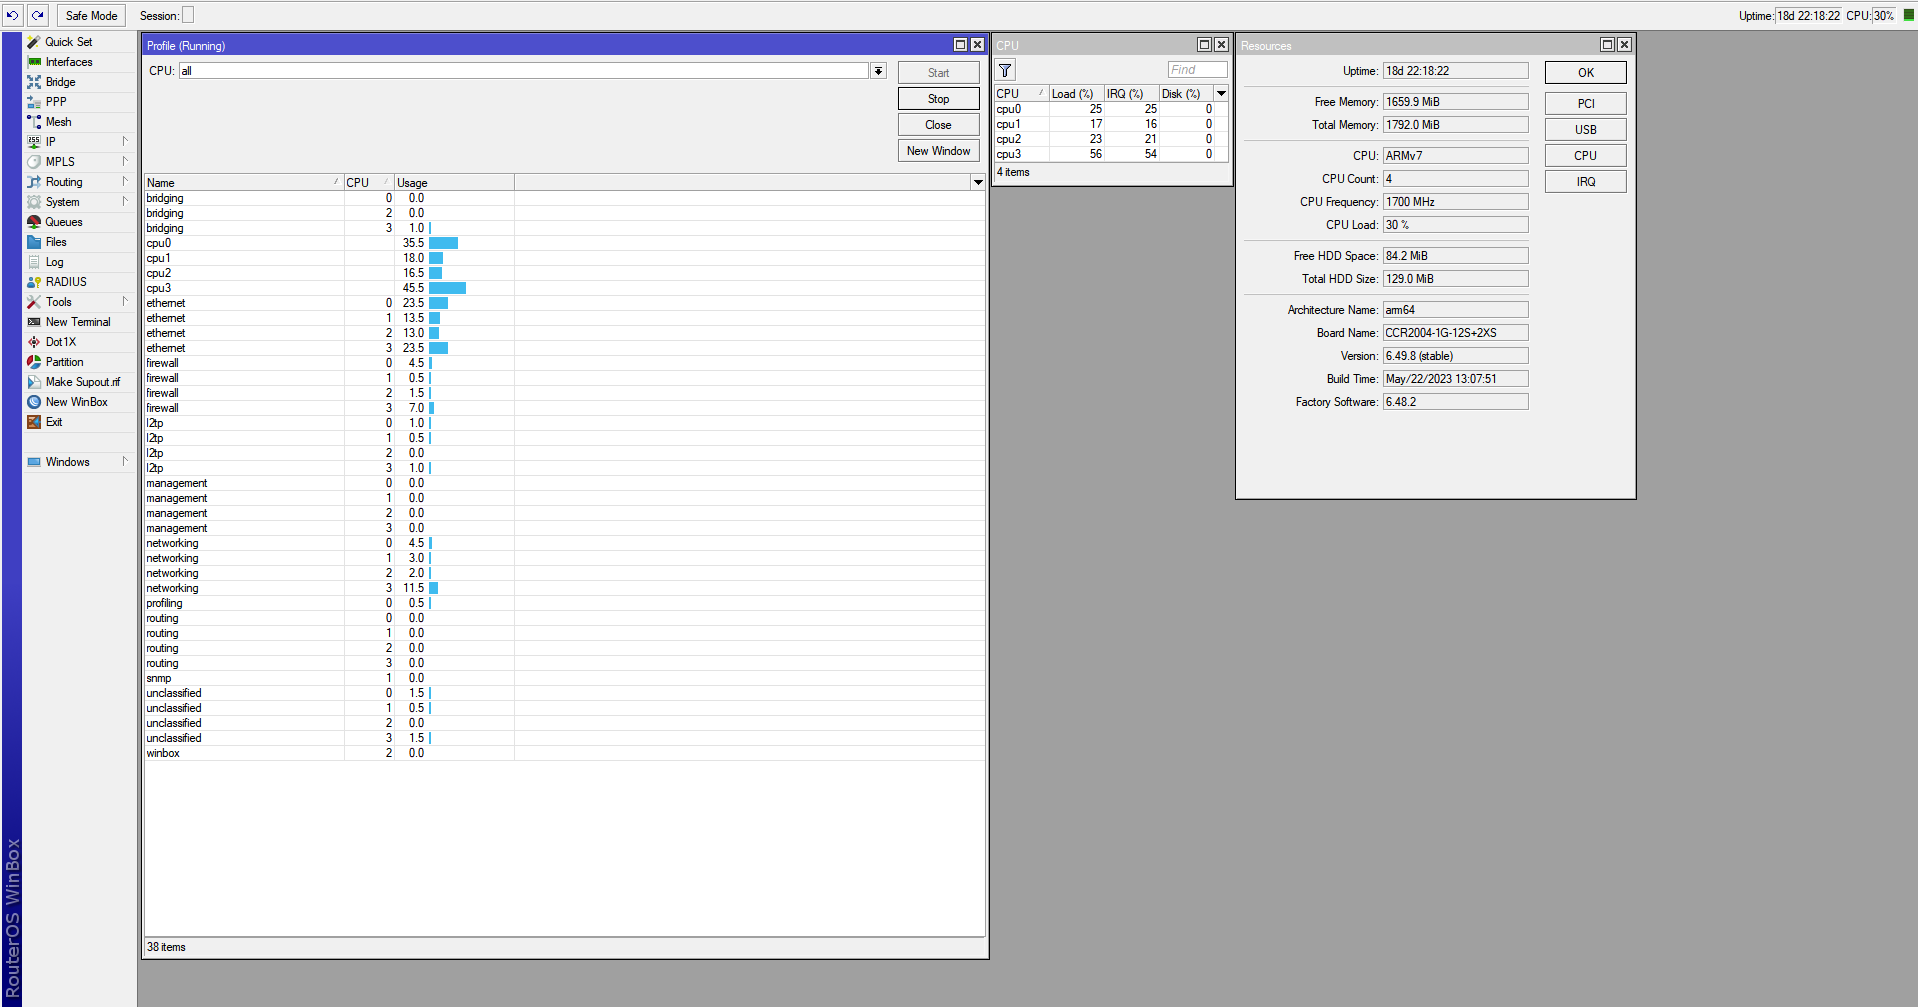Click the Windows menu icon
Viewport: 1918px width, 1007px height.
34,462
